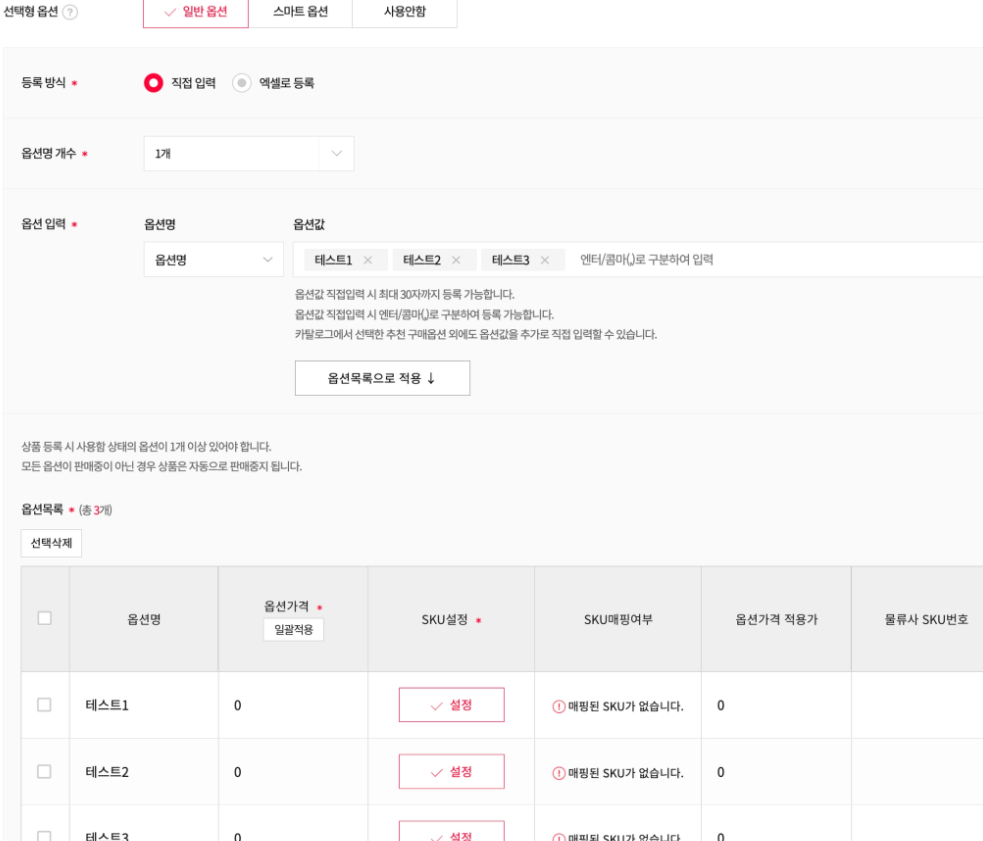Image resolution: width=983 pixels, height=841 pixels.
Task: Select the 엑셀로 등록 radio button
Action: tap(241, 83)
